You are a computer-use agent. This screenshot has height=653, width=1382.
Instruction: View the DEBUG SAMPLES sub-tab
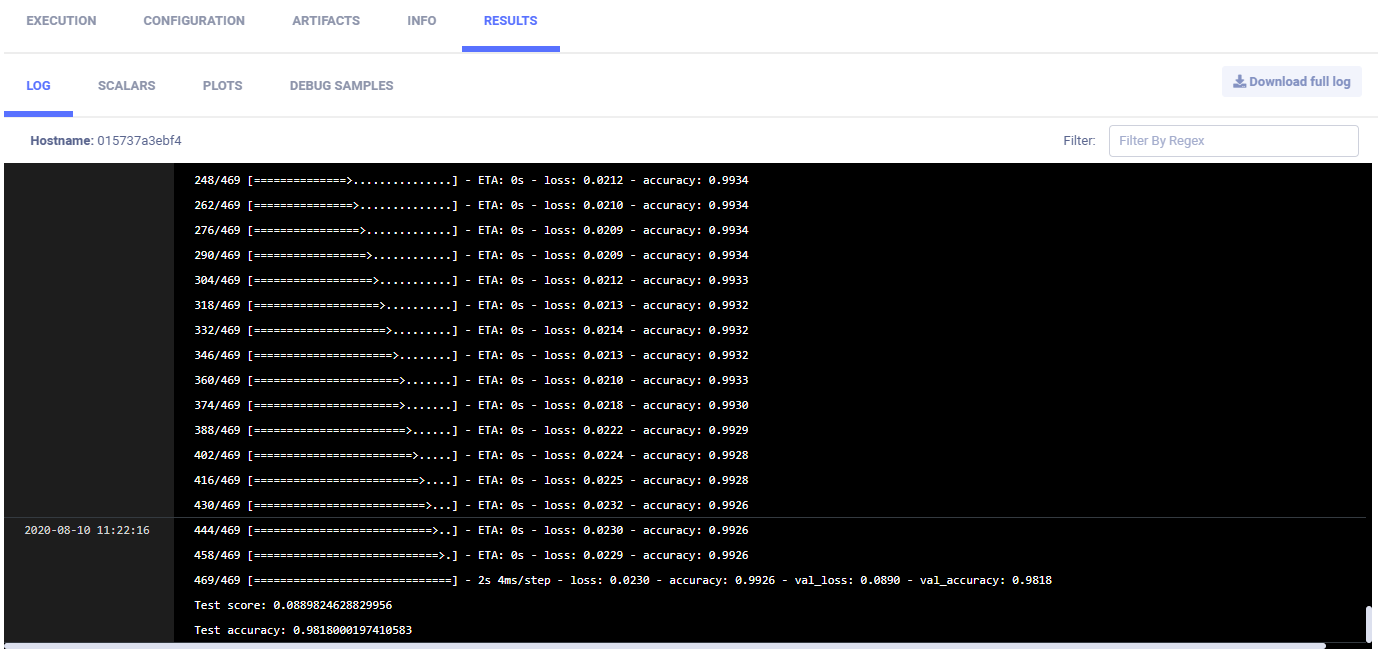(341, 86)
